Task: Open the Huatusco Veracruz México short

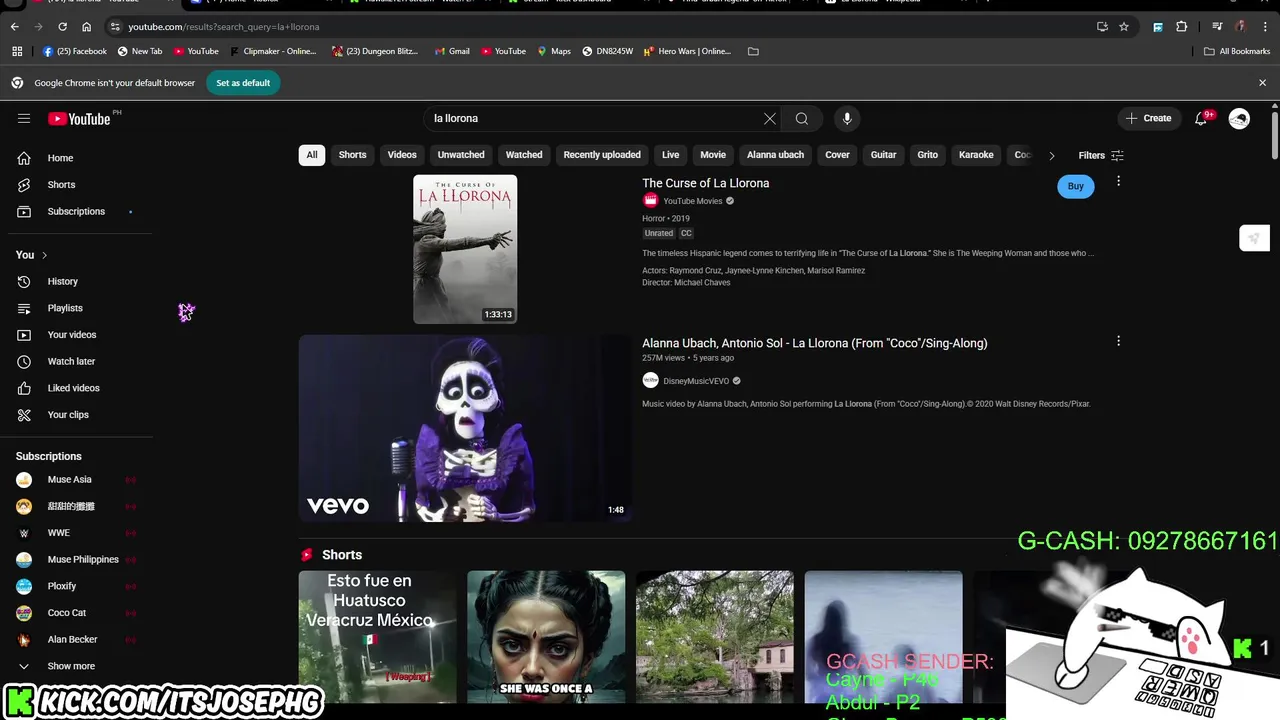Action: [x=377, y=637]
